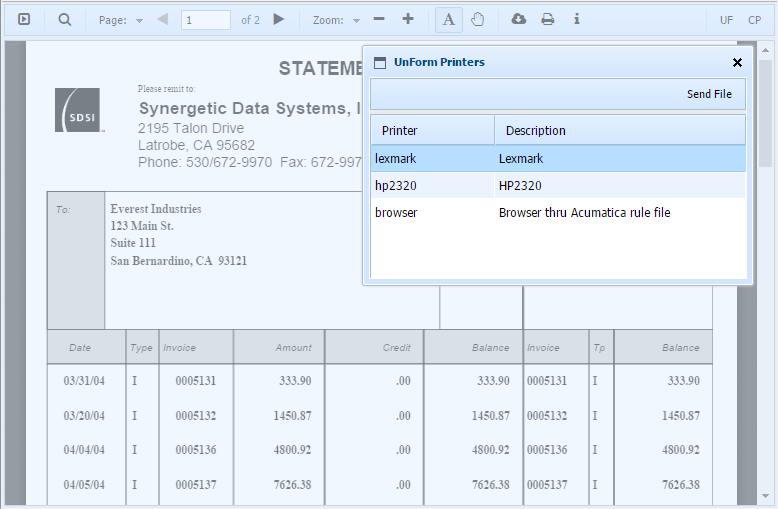Close the UnForm Printers dialog
Image resolution: width=778 pixels, height=509 pixels.
[737, 62]
